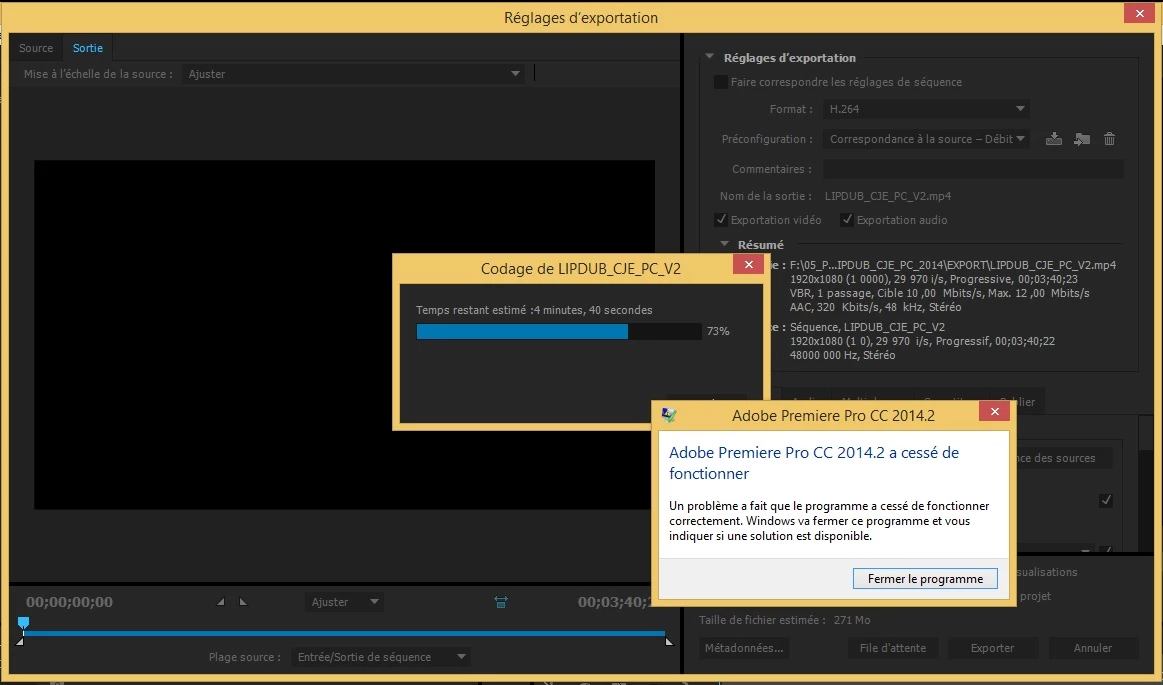This screenshot has height=685, width=1163.
Task: Click the 00;00;00;00 current timecode
Action: (x=70, y=602)
